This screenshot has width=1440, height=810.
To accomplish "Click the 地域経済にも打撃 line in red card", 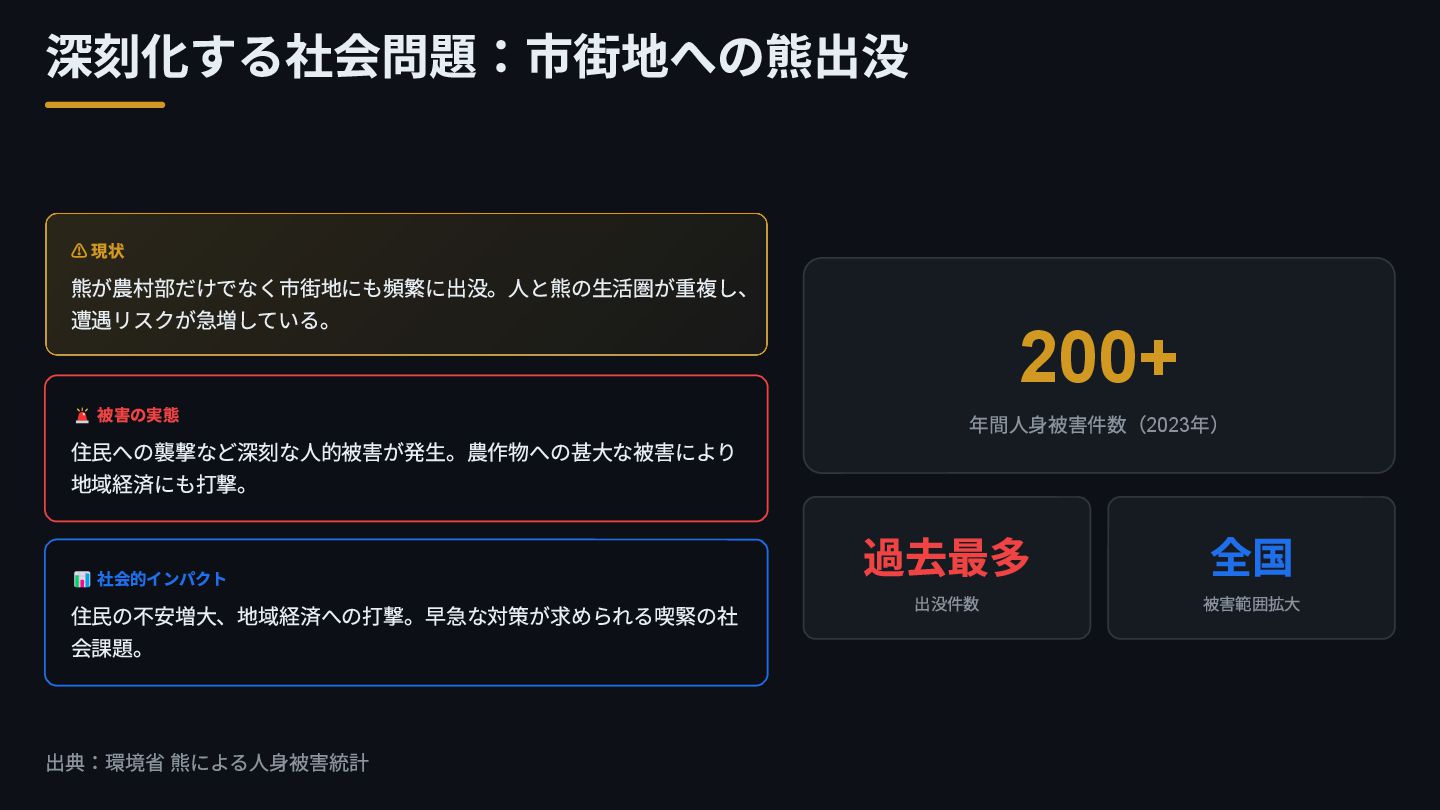I will (160, 485).
